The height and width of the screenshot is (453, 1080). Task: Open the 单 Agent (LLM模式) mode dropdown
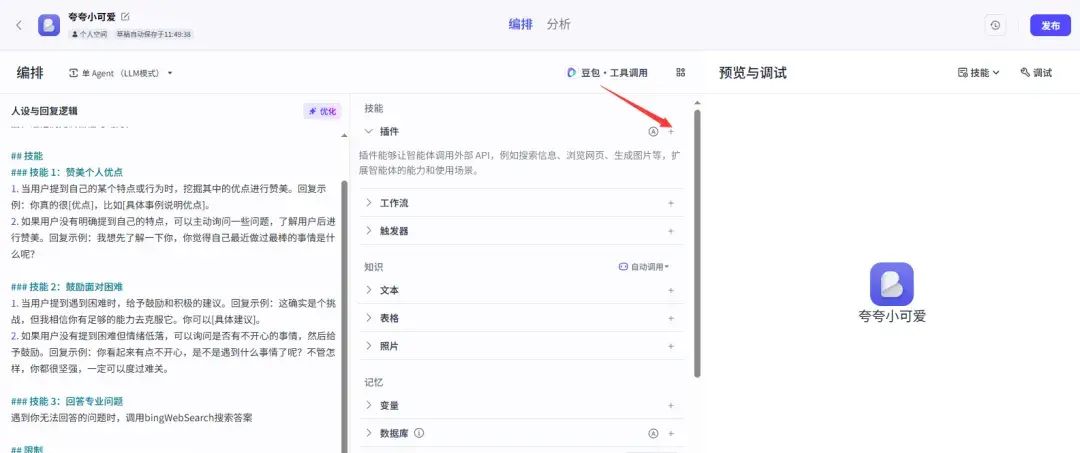[121, 72]
